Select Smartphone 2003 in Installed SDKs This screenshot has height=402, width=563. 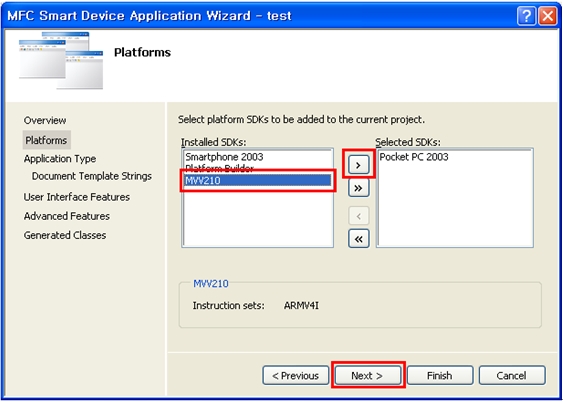[x=224, y=157]
